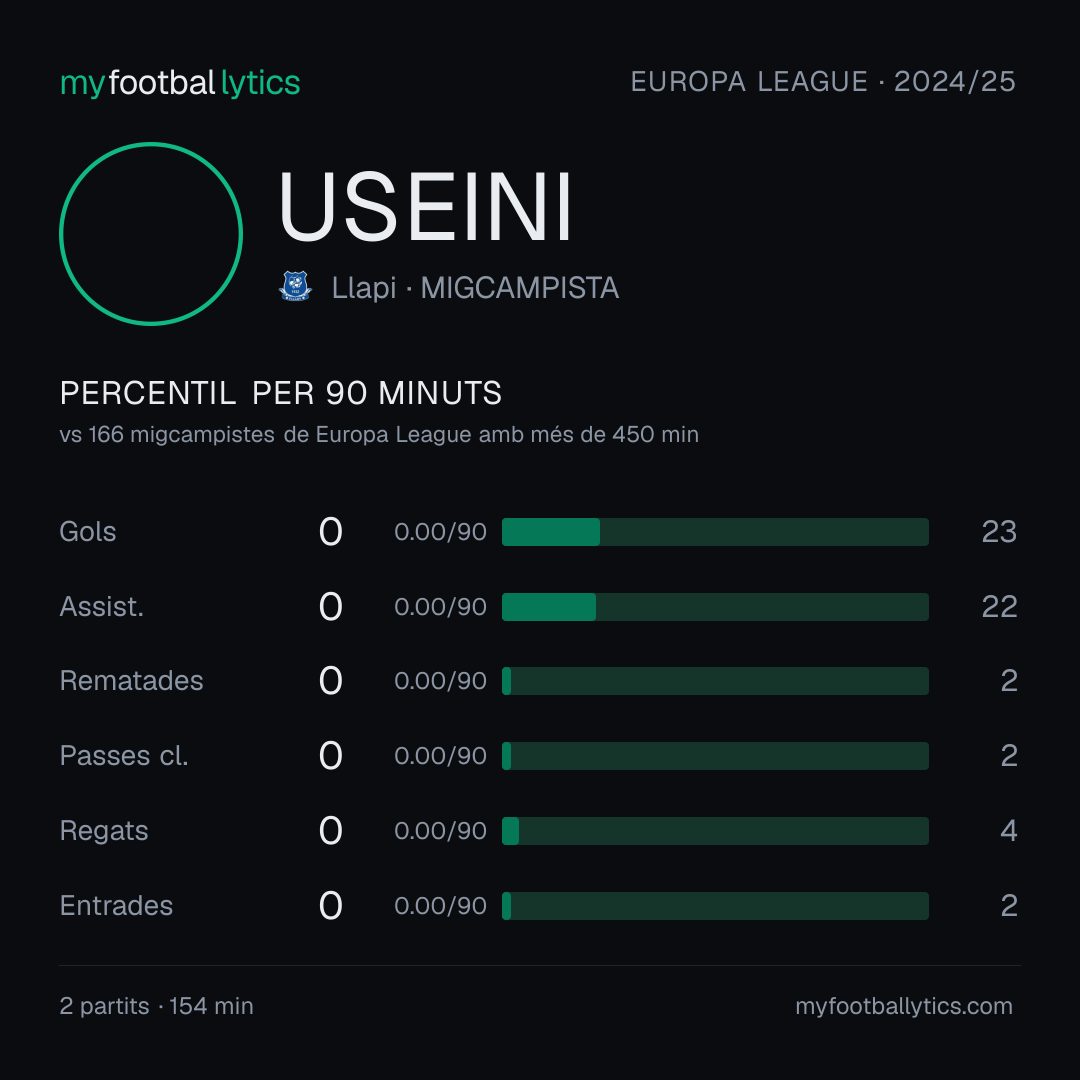
Task: Open the myfootballytics logo
Action: pos(180,83)
